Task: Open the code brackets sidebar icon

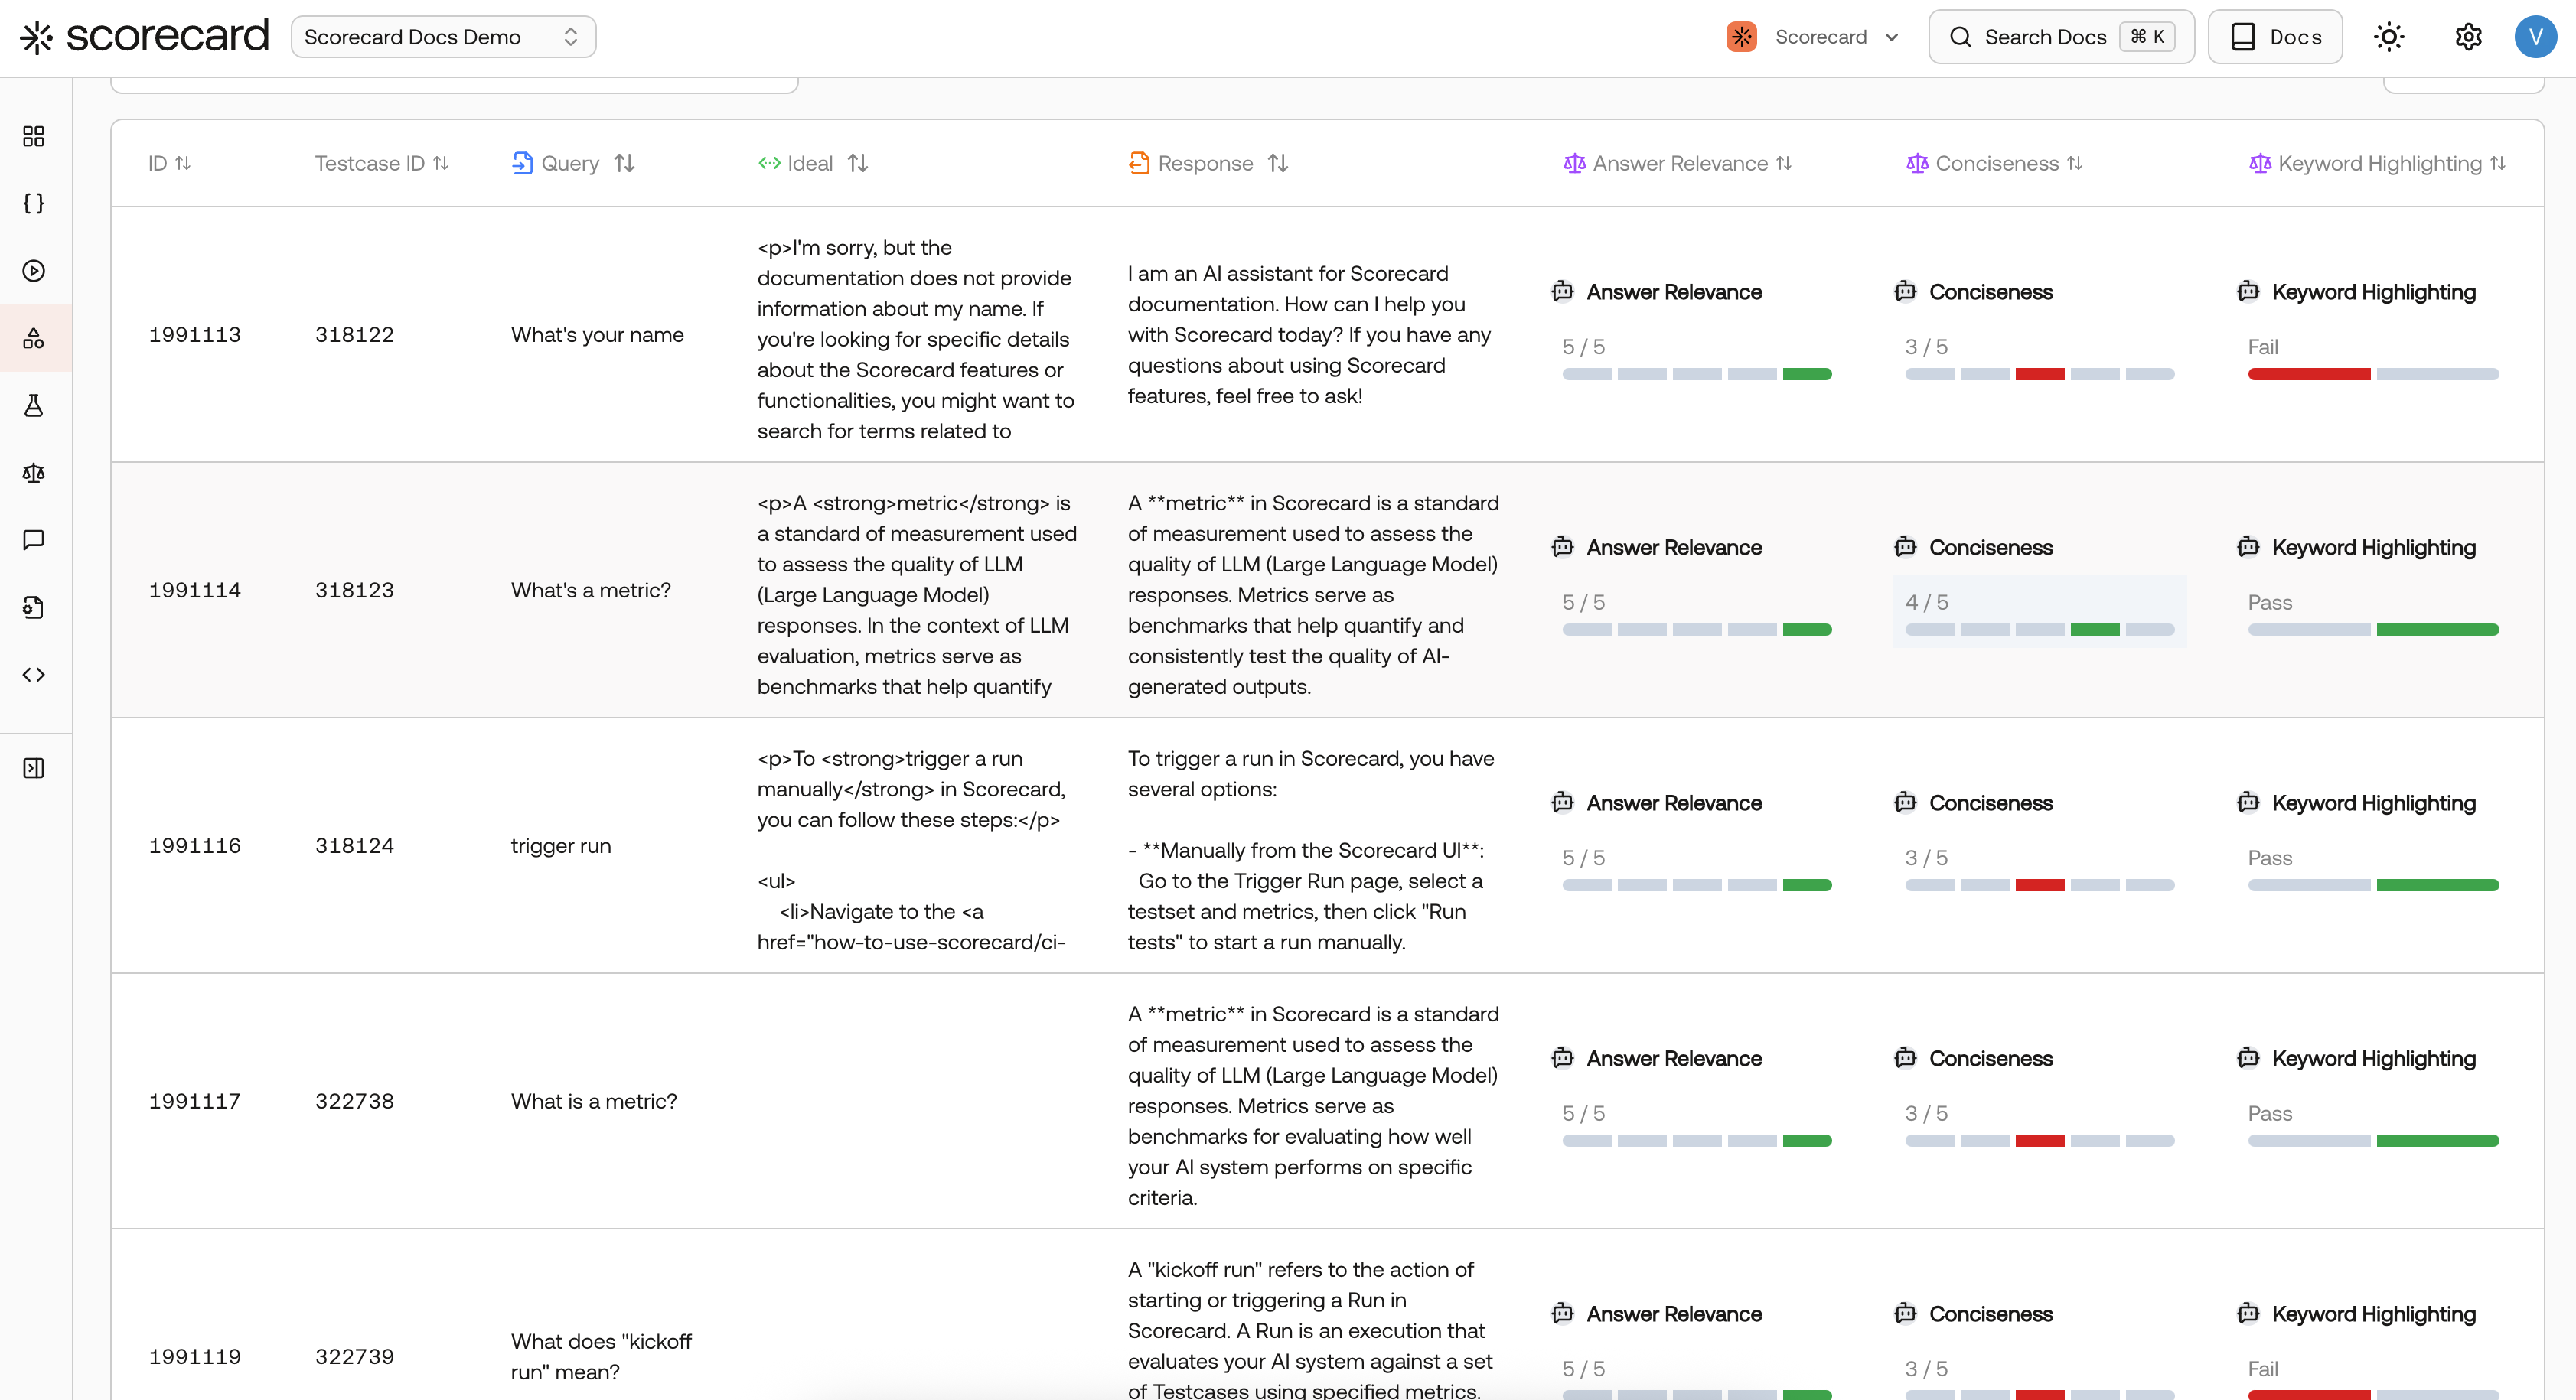Action: tap(34, 674)
